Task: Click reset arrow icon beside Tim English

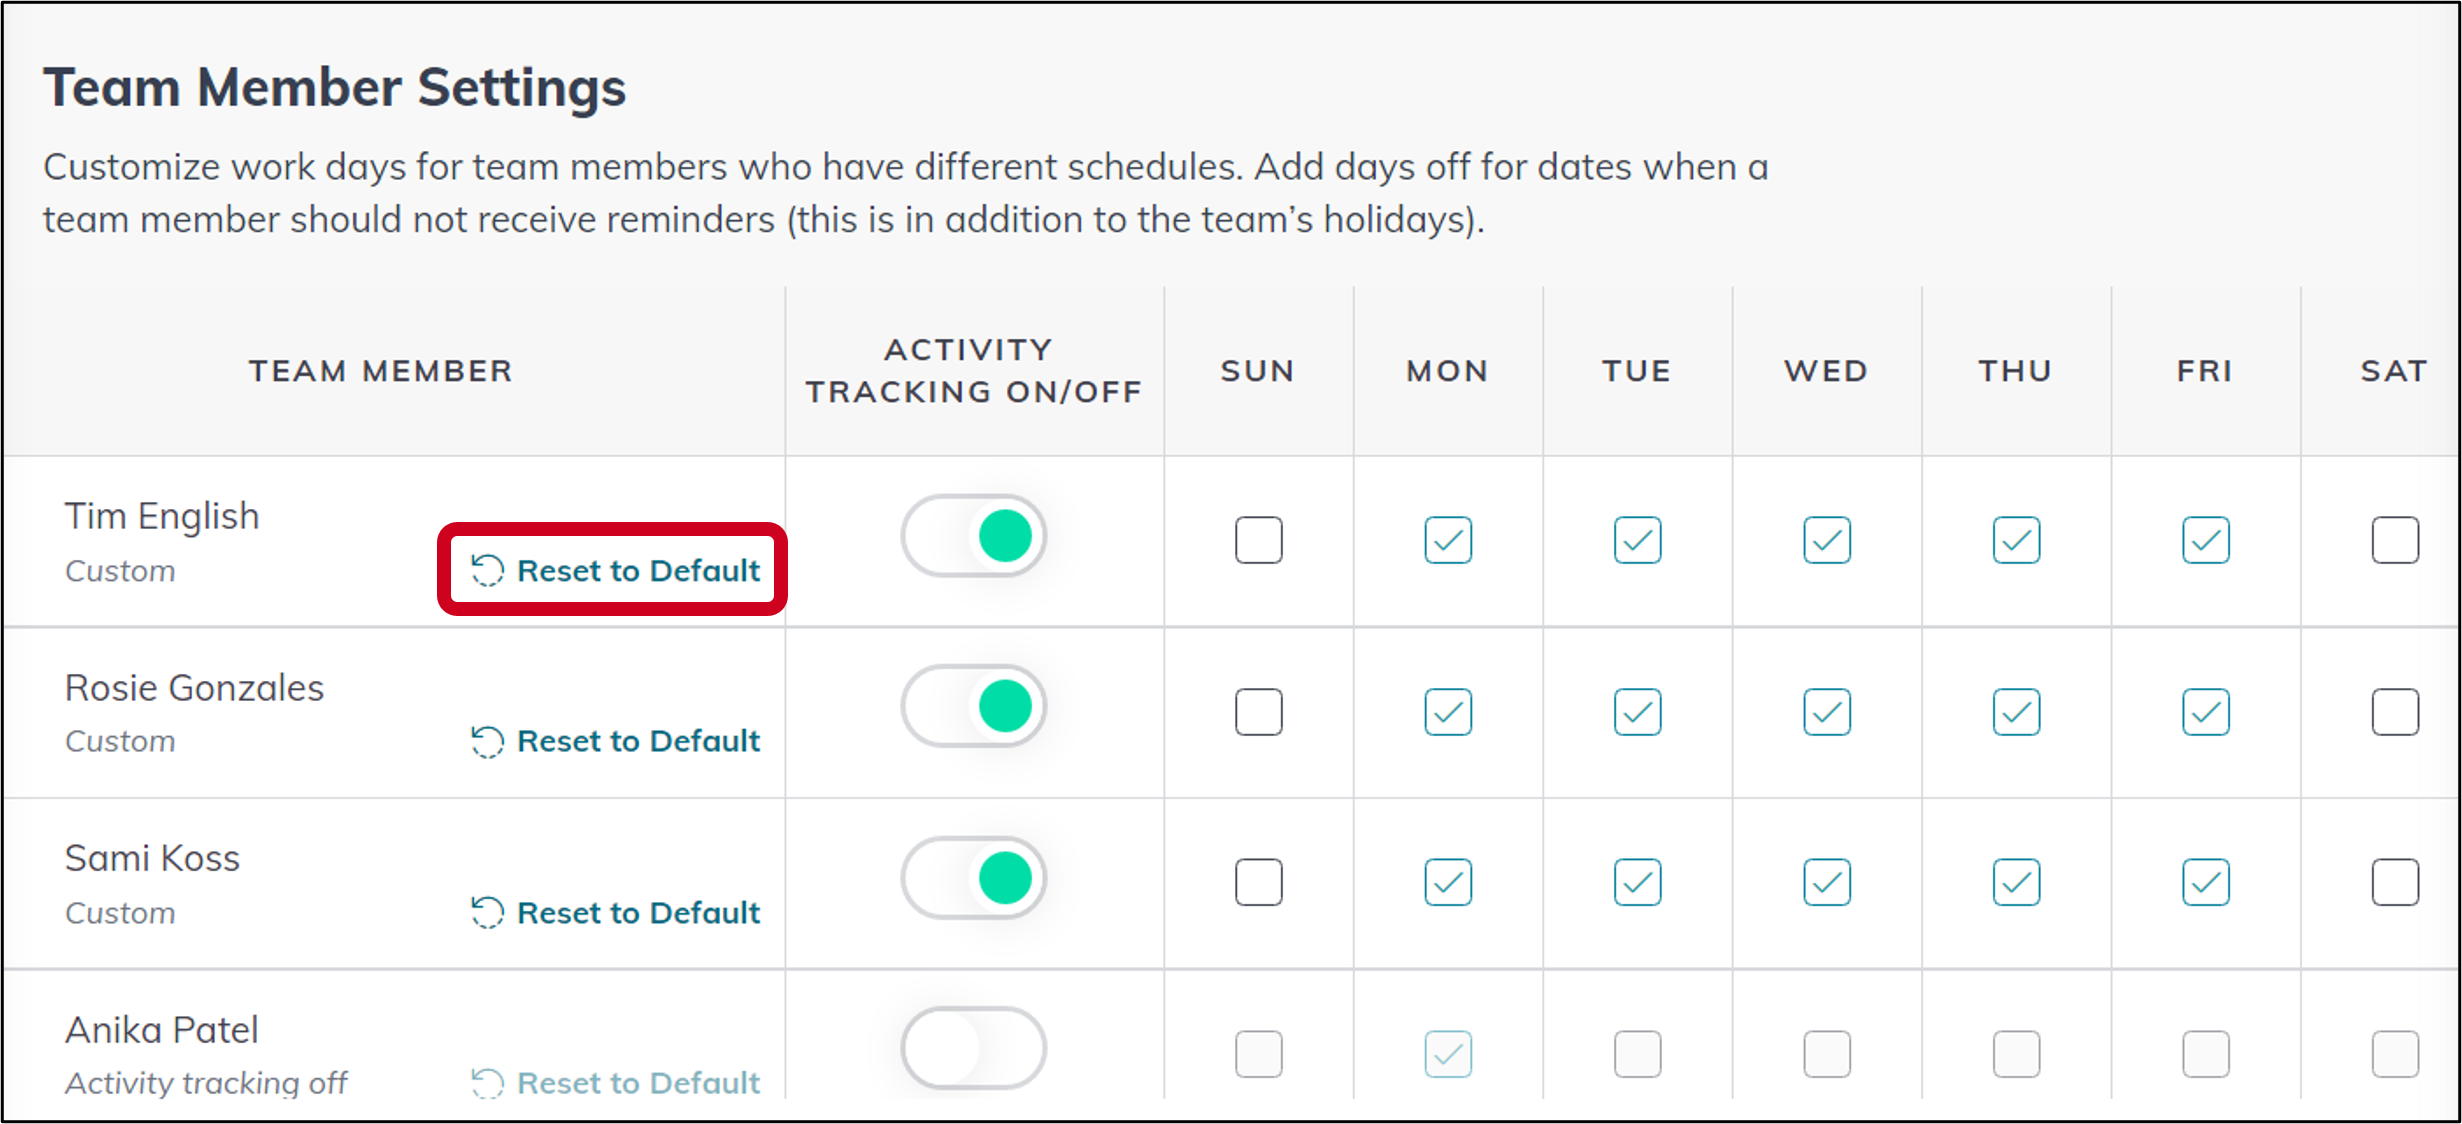Action: tap(487, 570)
